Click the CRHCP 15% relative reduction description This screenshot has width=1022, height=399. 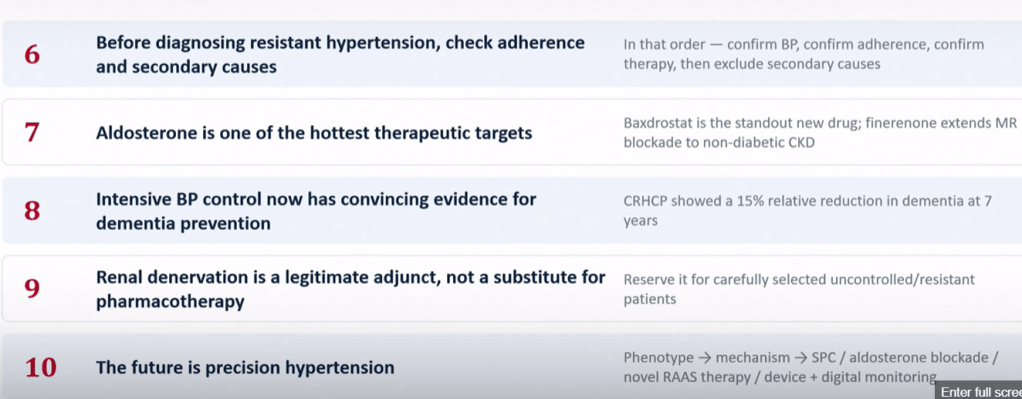point(808,211)
